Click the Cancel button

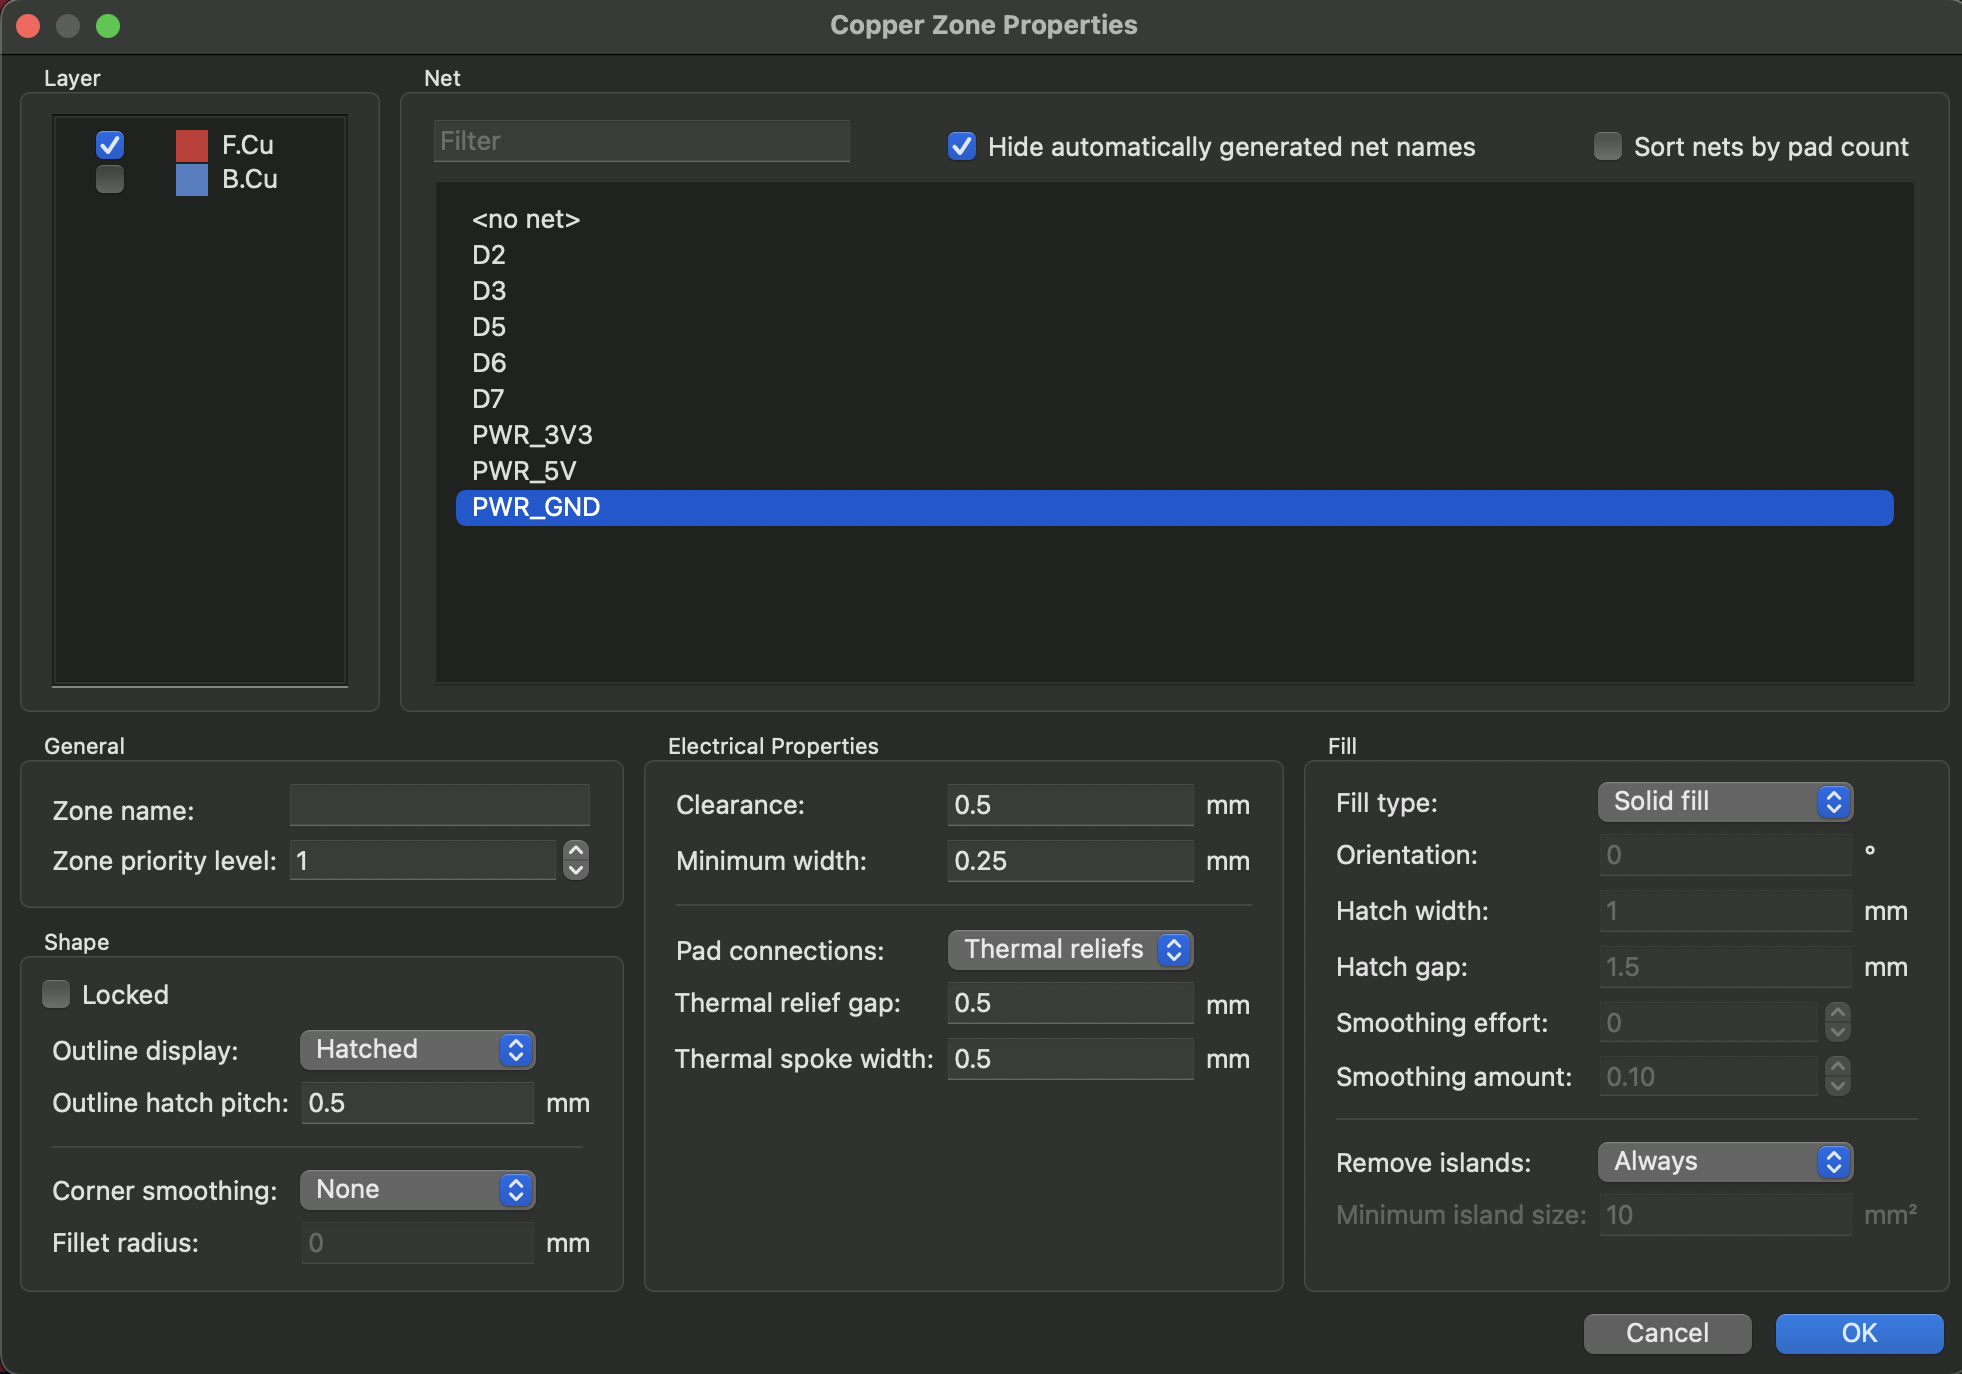coord(1667,1333)
